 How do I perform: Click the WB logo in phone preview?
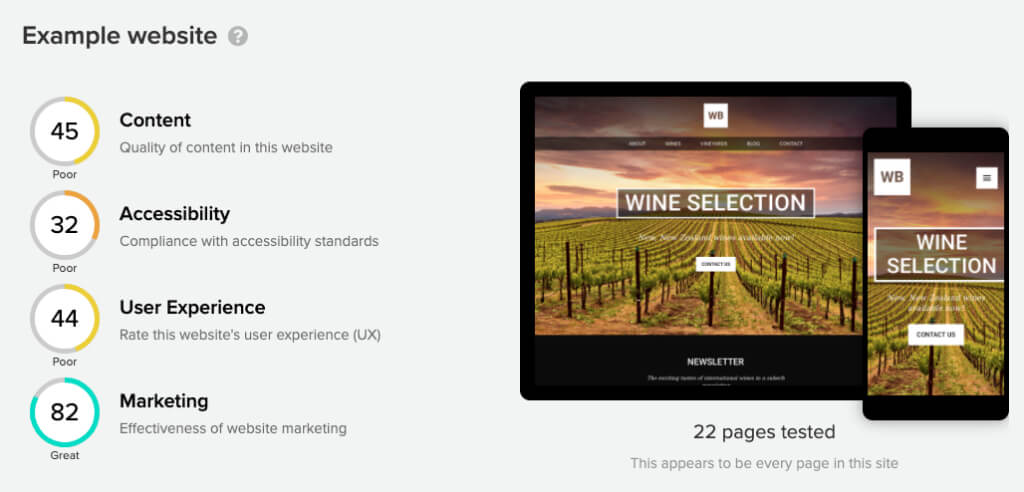(x=891, y=177)
